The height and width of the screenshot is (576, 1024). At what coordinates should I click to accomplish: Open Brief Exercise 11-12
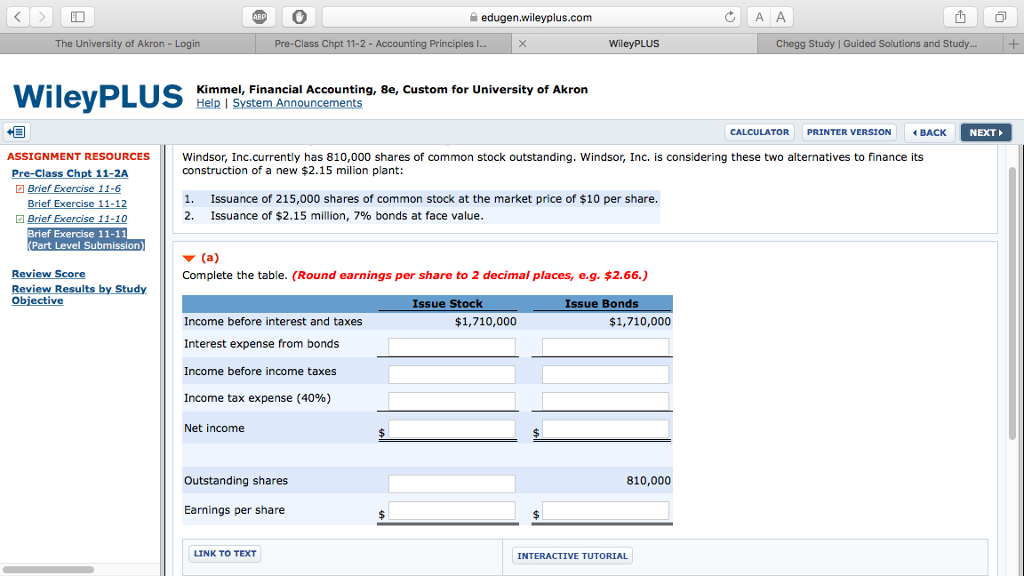[77, 203]
